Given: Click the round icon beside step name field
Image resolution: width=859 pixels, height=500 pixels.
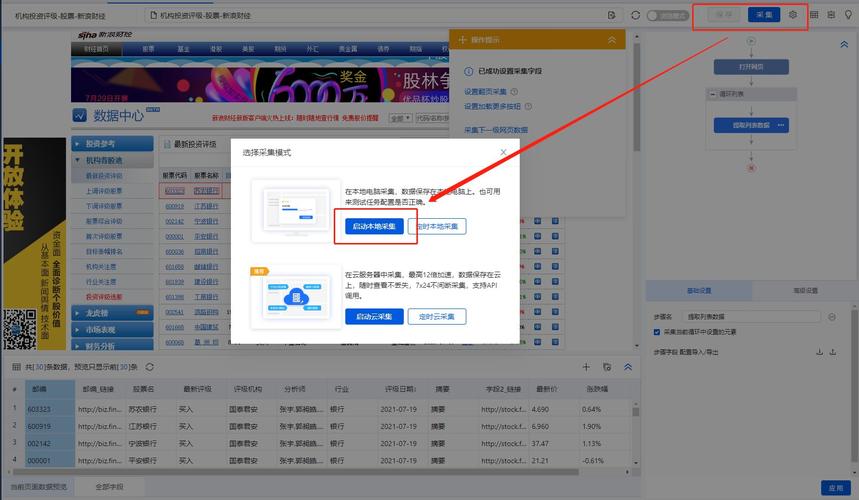Looking at the screenshot, I should (x=832, y=317).
